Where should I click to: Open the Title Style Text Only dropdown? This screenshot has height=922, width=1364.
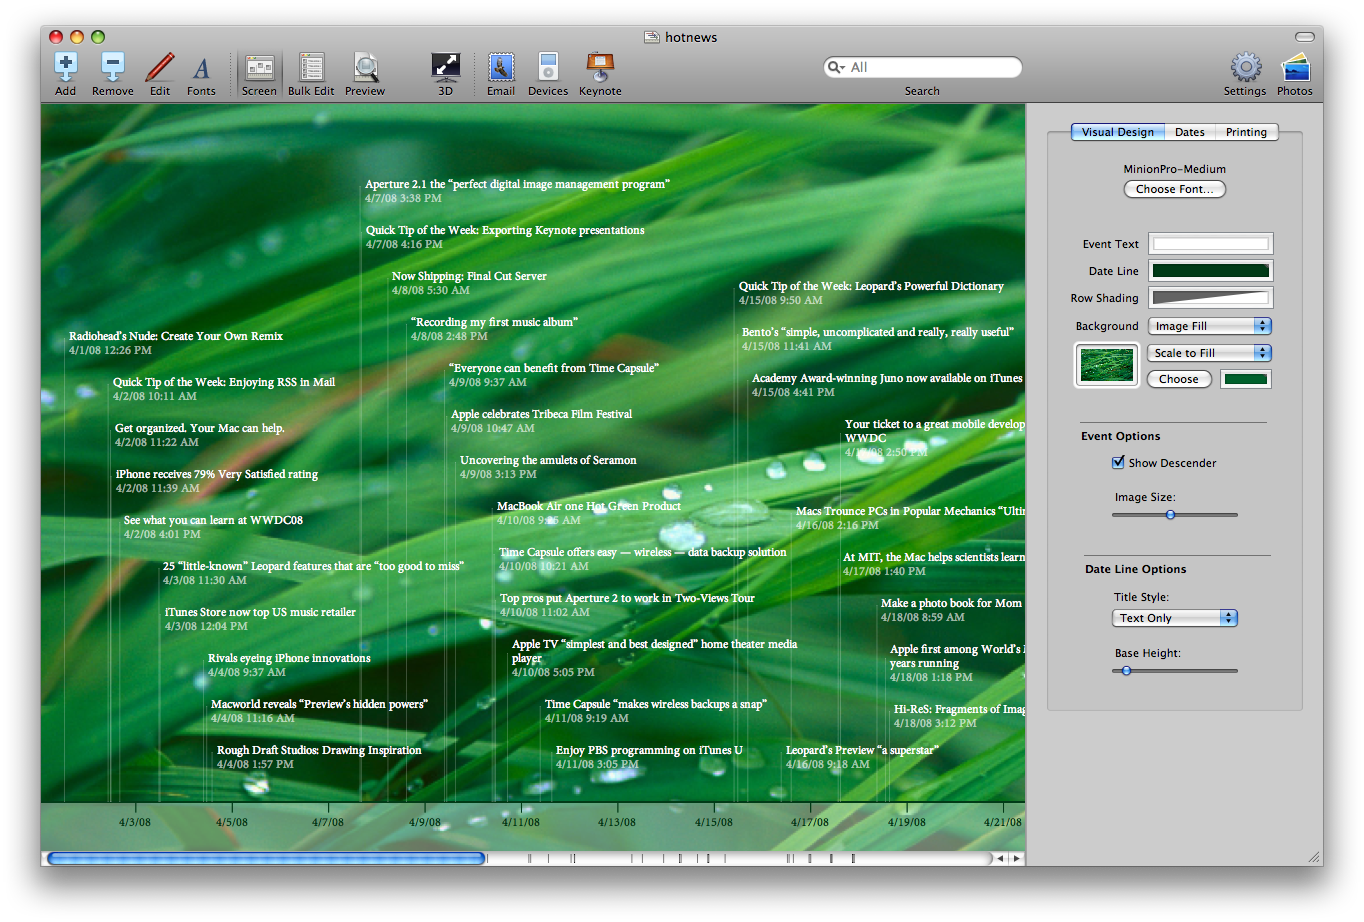coord(1175,618)
